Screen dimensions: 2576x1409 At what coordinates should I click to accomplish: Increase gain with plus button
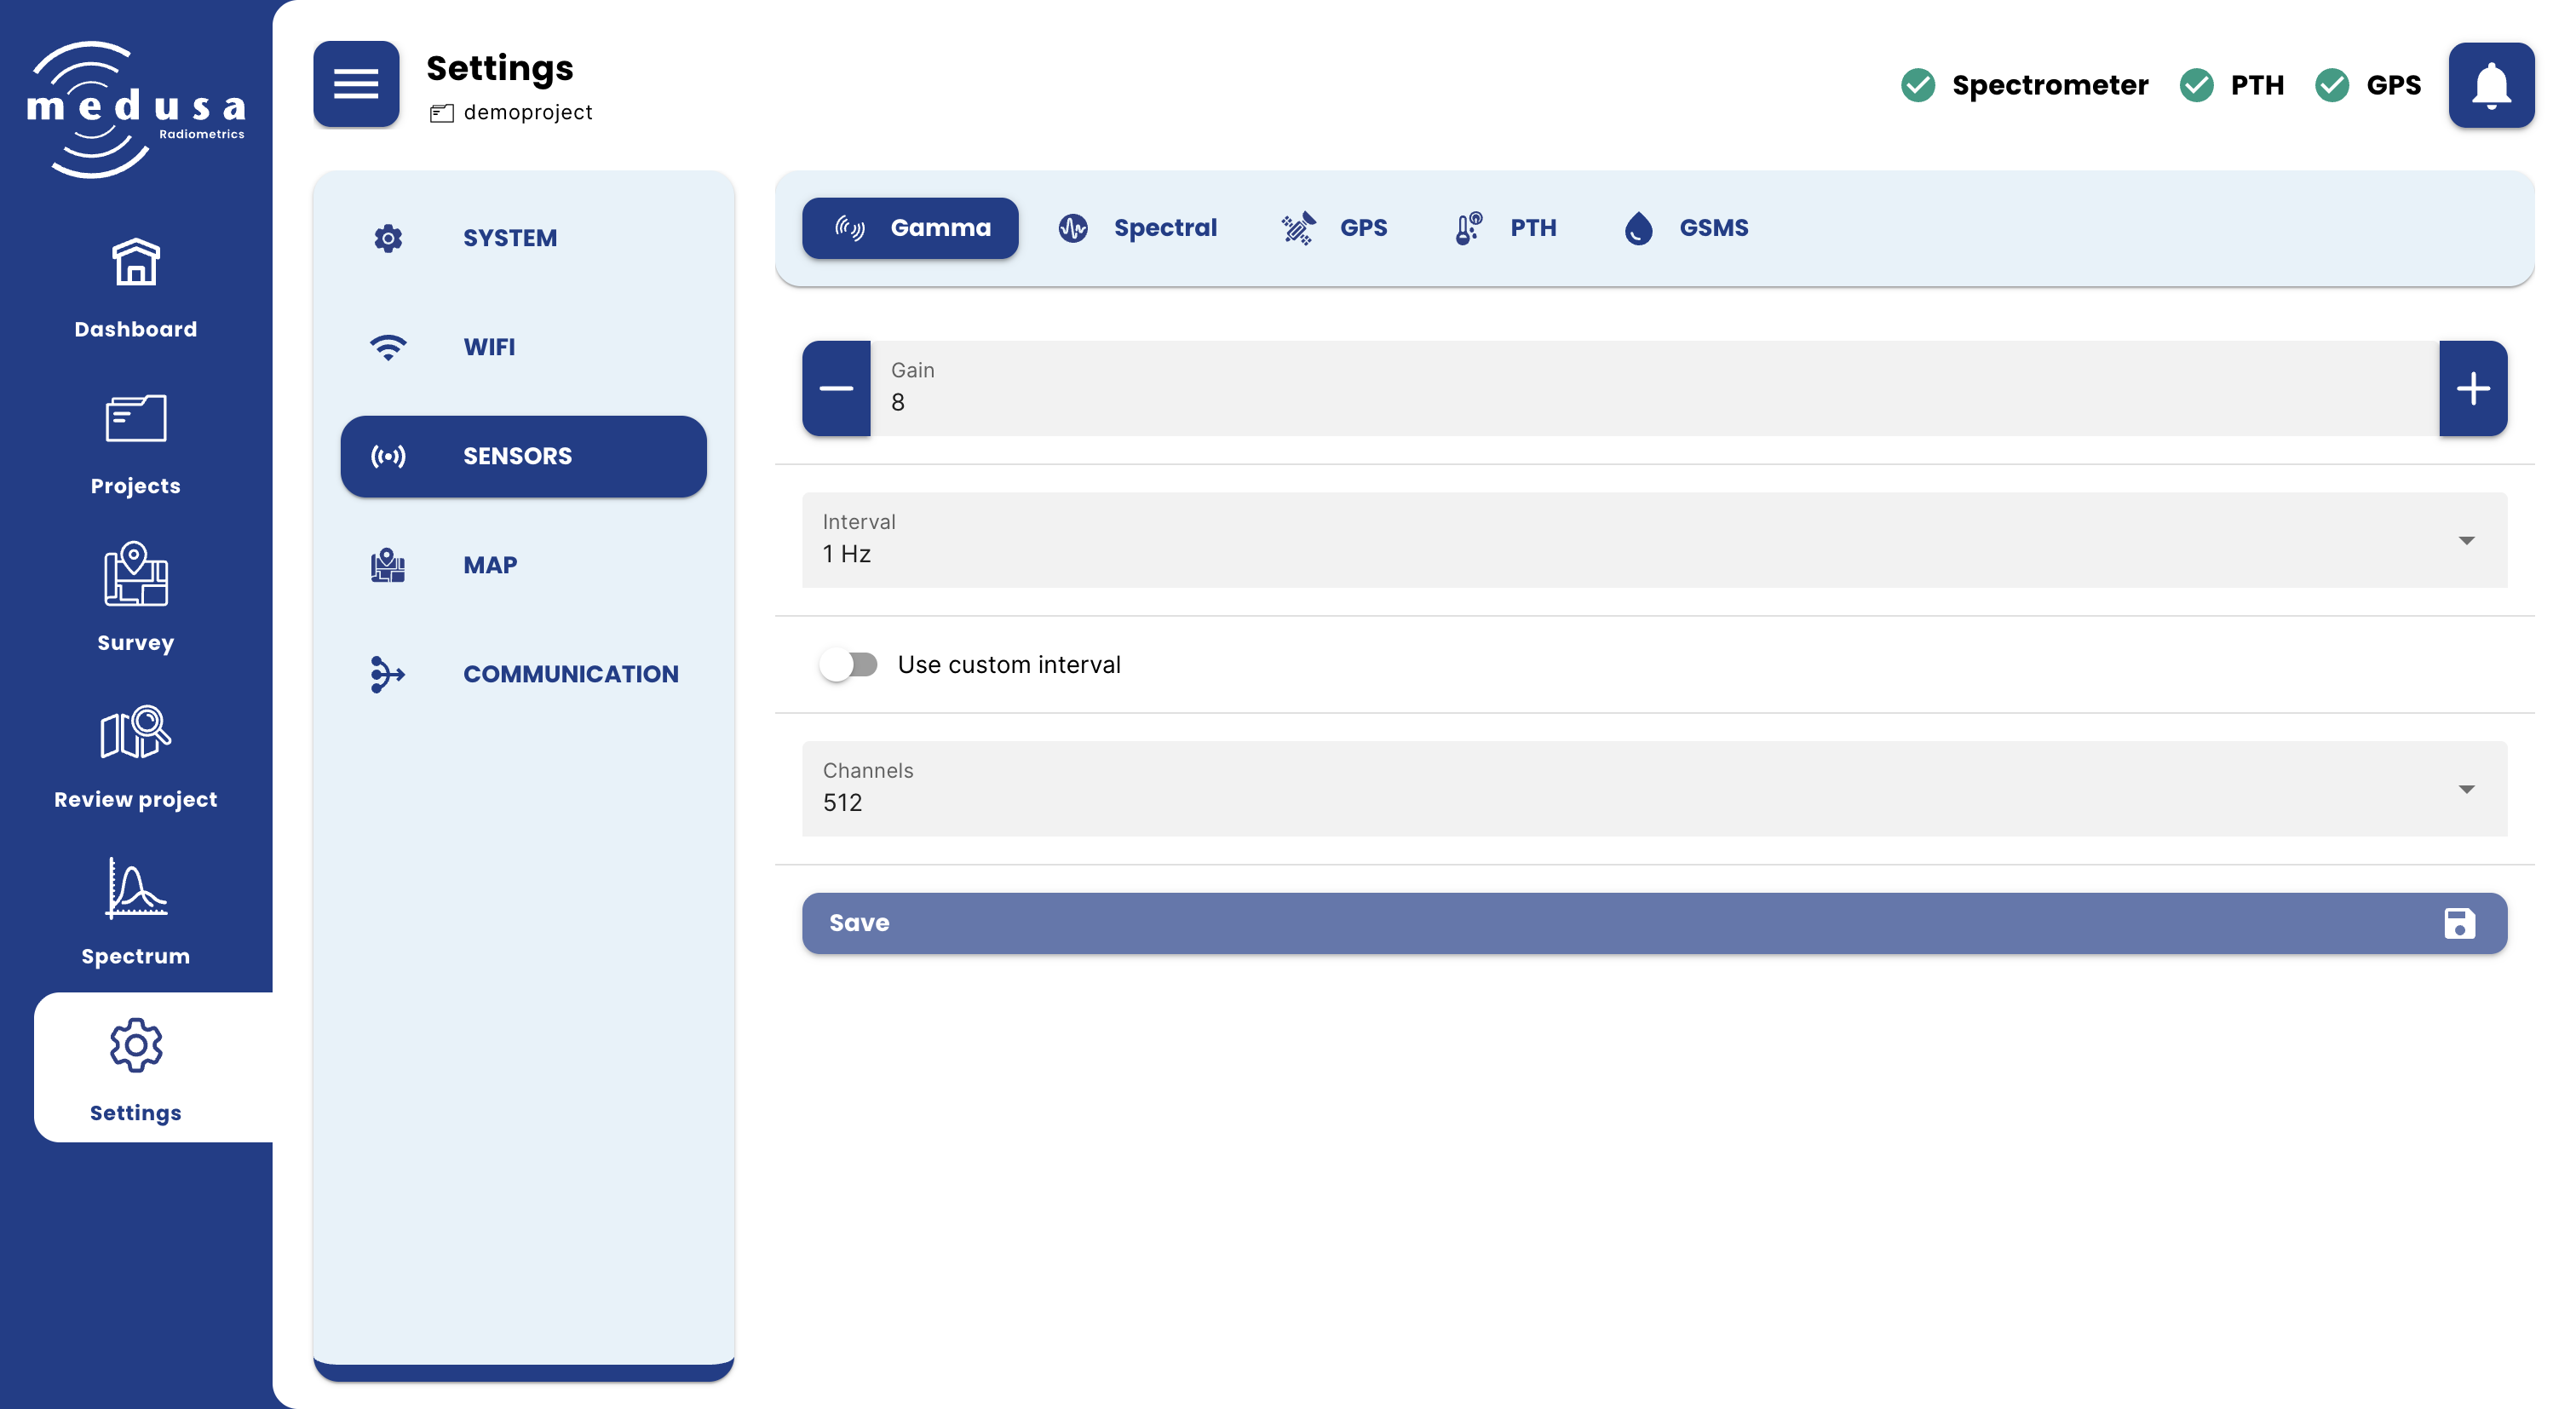(x=2473, y=388)
